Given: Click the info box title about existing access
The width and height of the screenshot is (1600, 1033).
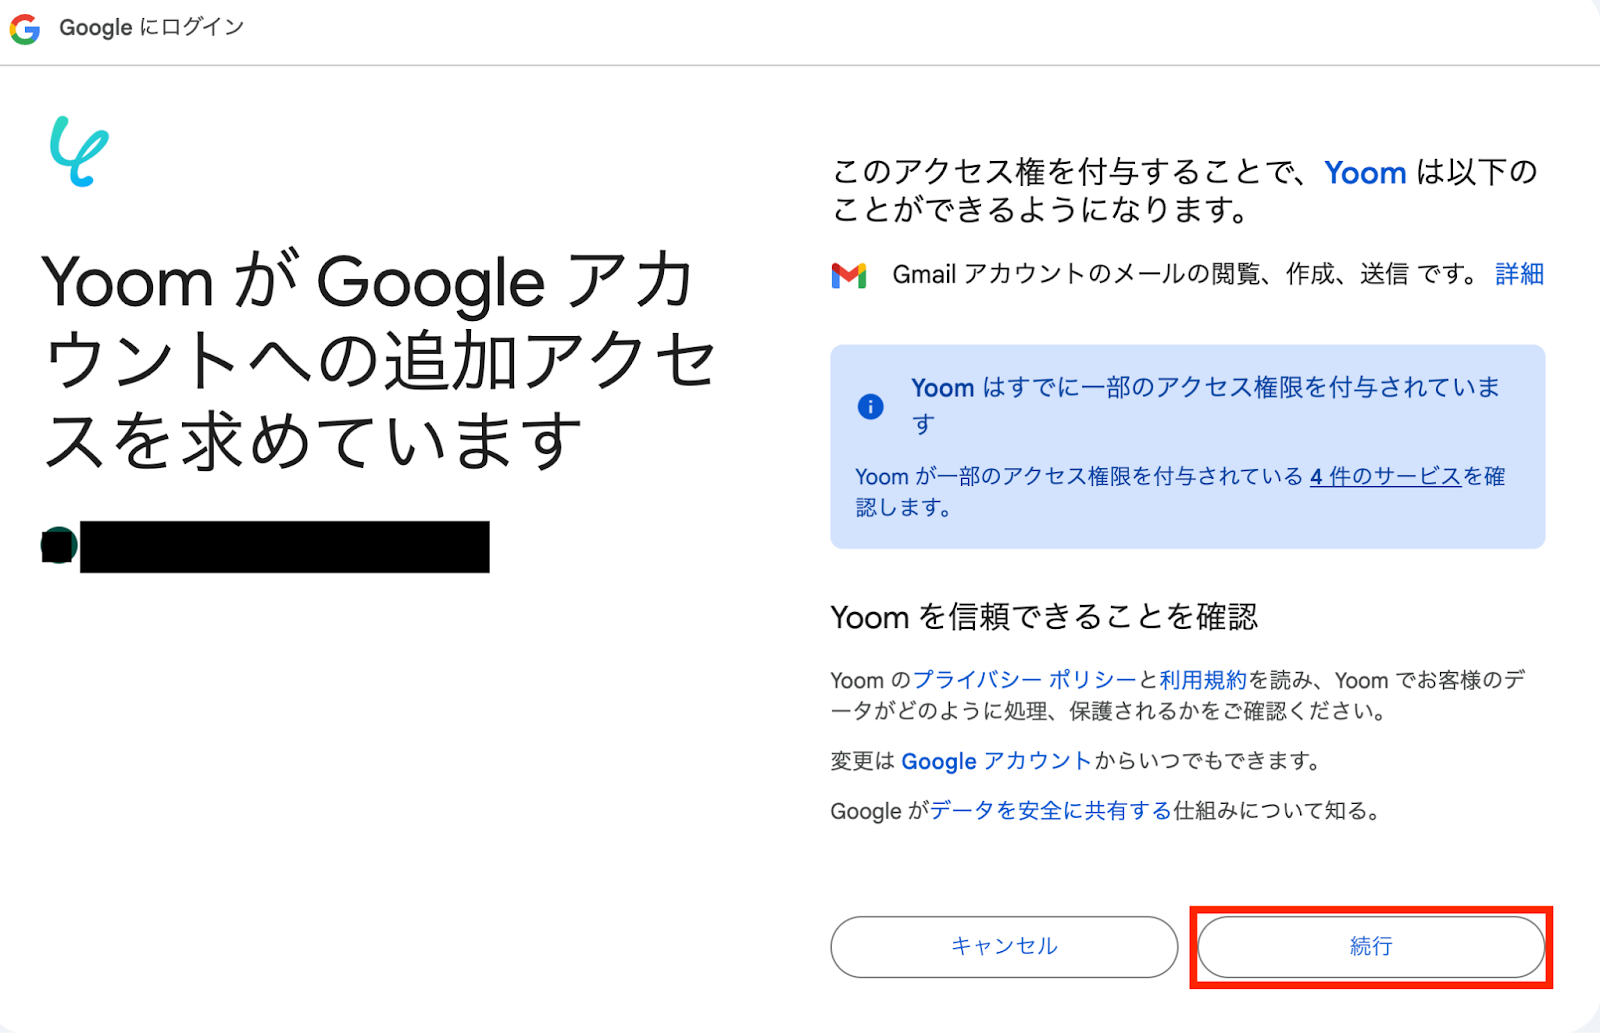Looking at the screenshot, I should (x=1205, y=388).
